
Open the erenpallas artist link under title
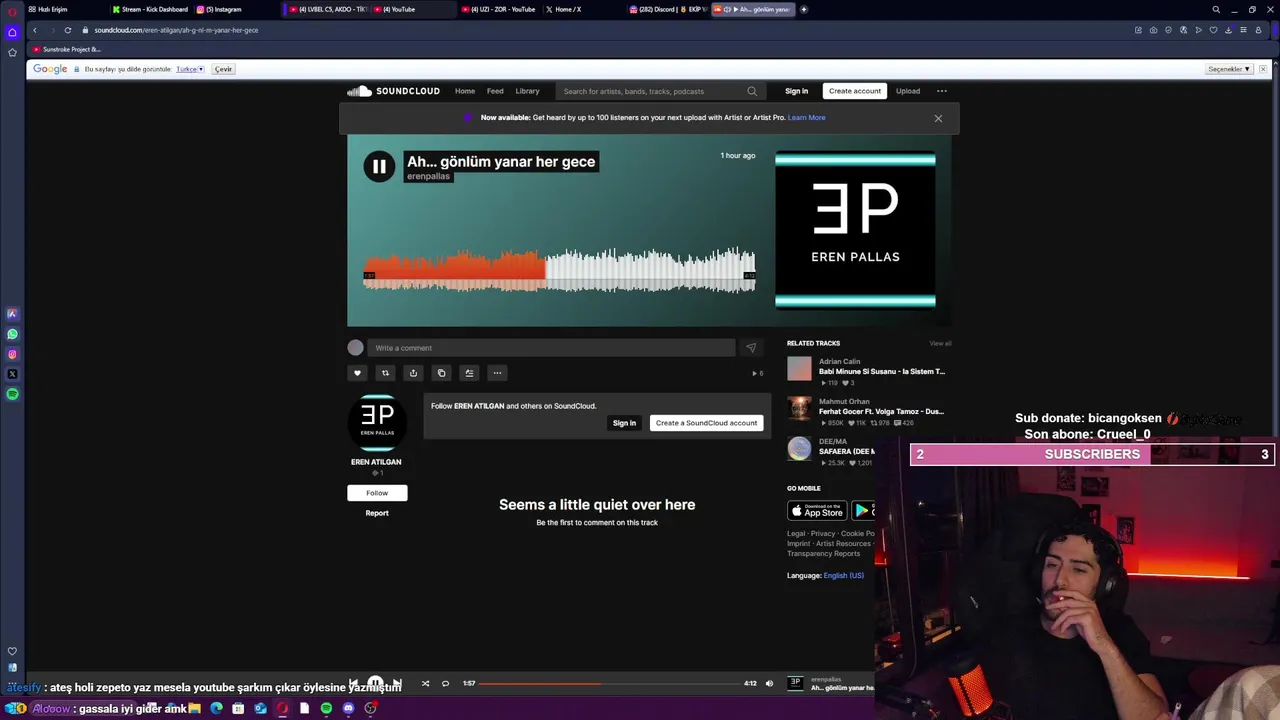click(428, 176)
